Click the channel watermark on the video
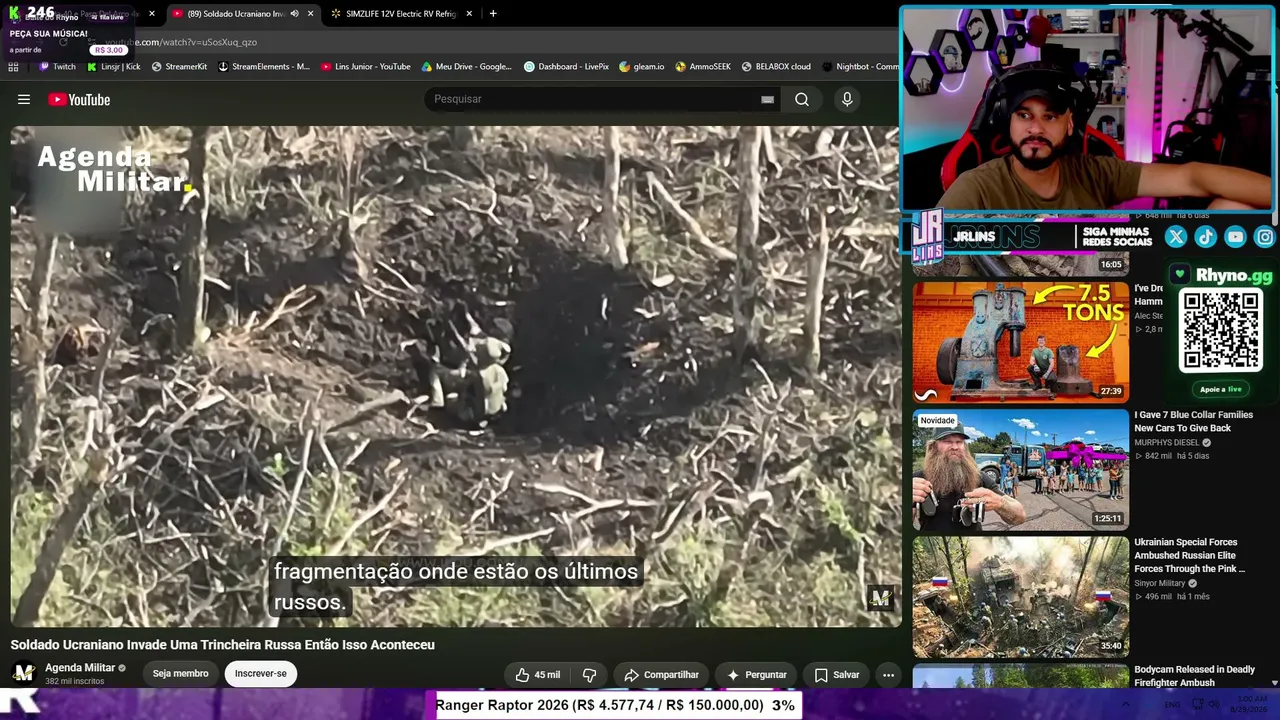Screen dimensions: 1280x720 pos(880,598)
